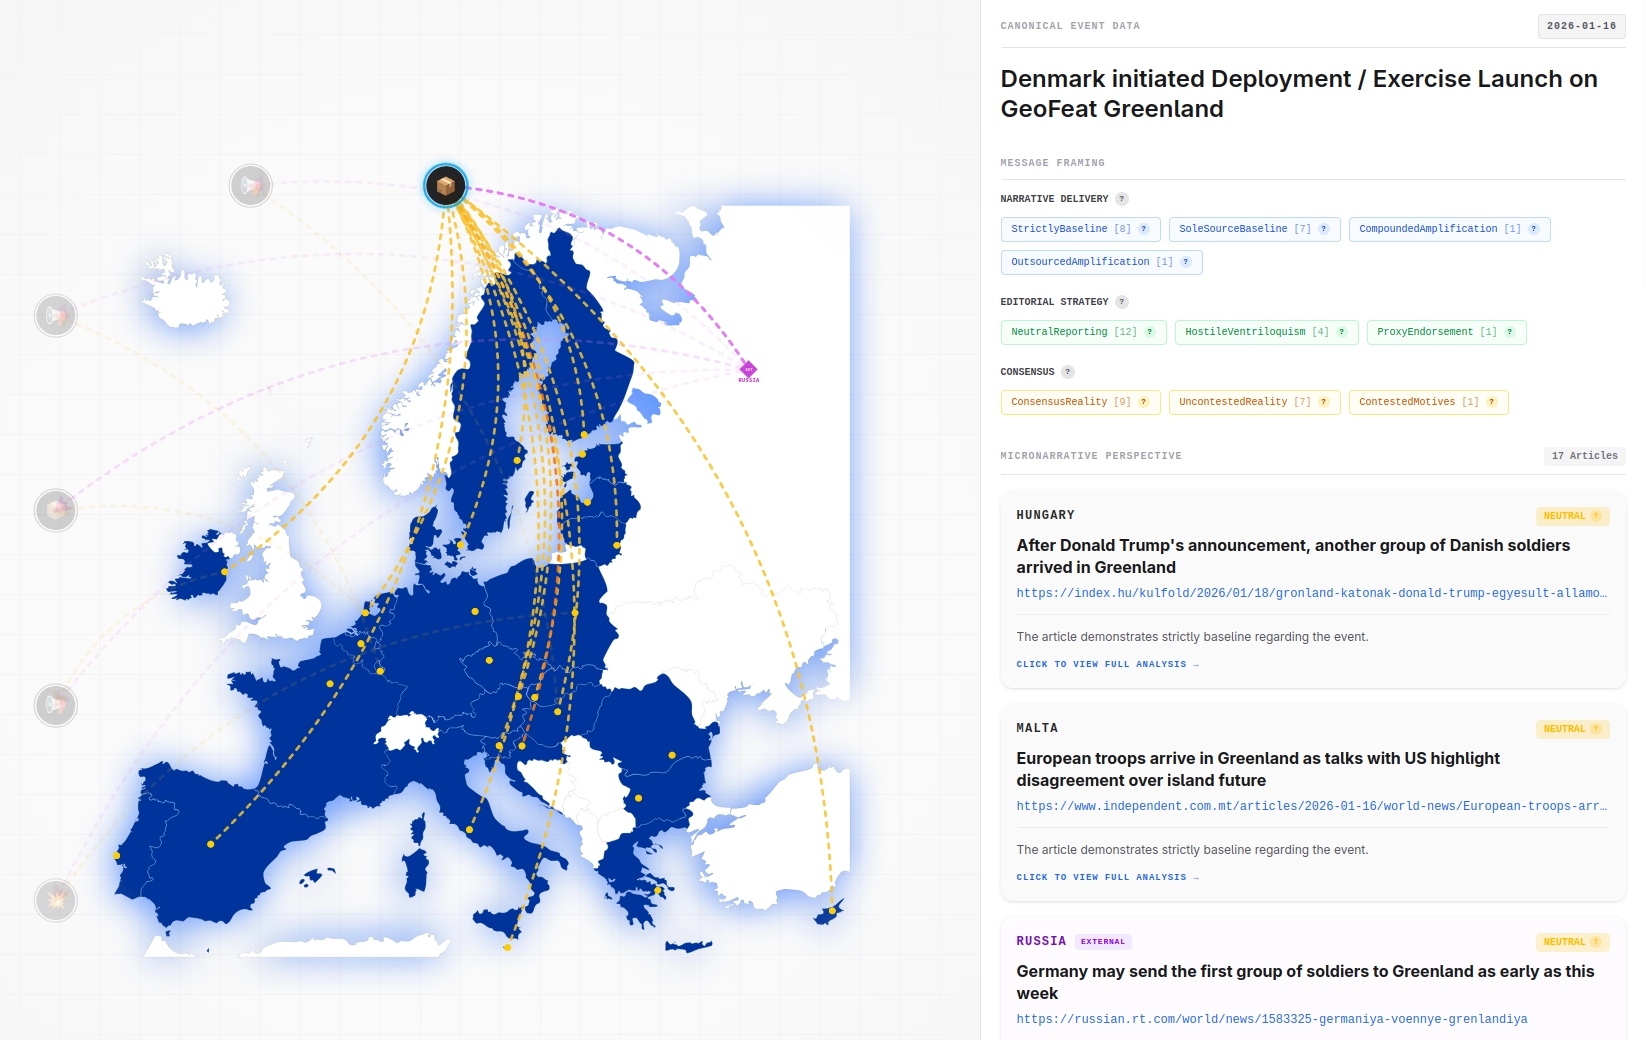Select the megaphone node beside Iceland

56,315
